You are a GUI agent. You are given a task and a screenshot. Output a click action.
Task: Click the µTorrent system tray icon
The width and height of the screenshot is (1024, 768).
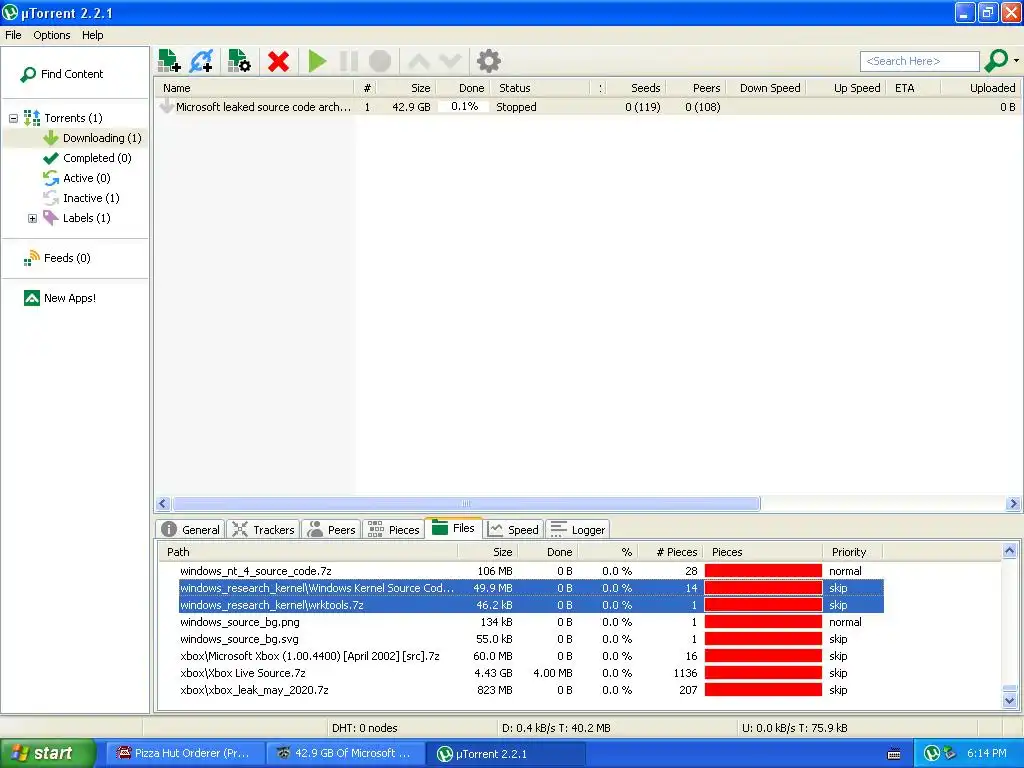click(932, 754)
